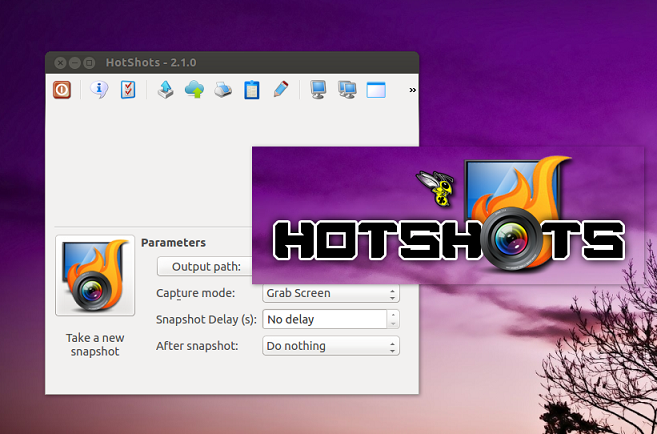Click the grab window icon
The image size is (657, 434).
click(376, 90)
